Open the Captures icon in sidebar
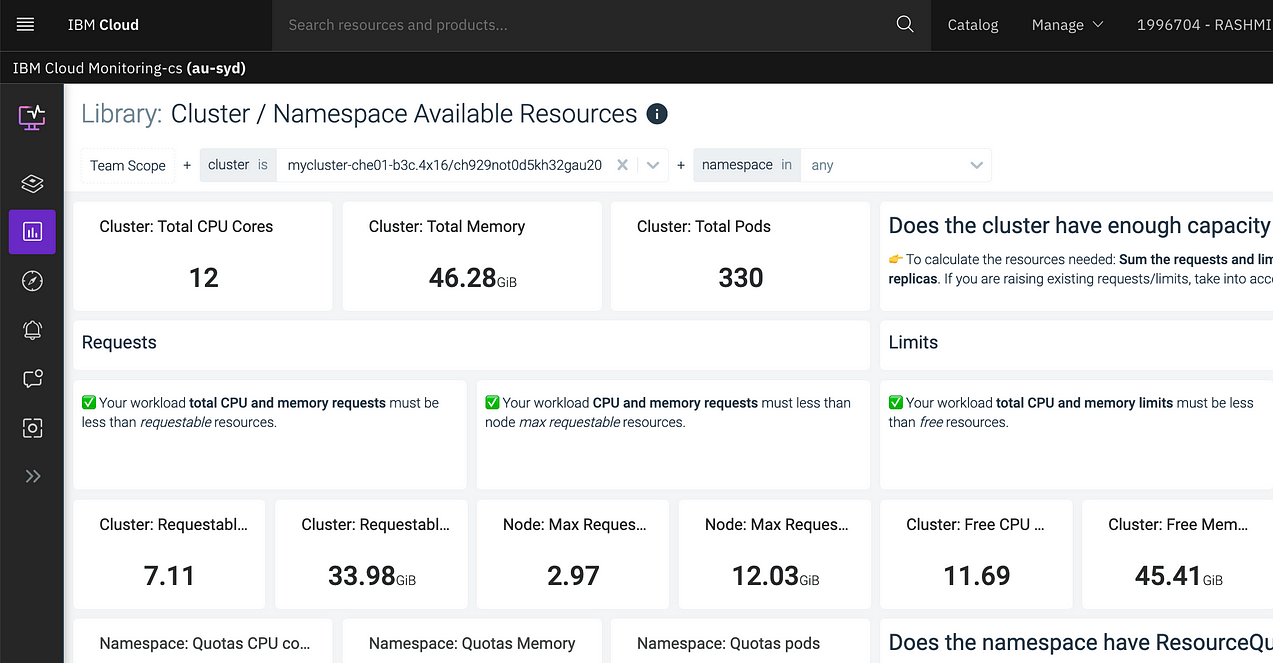Screen dimensions: 1273x663 coord(32,428)
